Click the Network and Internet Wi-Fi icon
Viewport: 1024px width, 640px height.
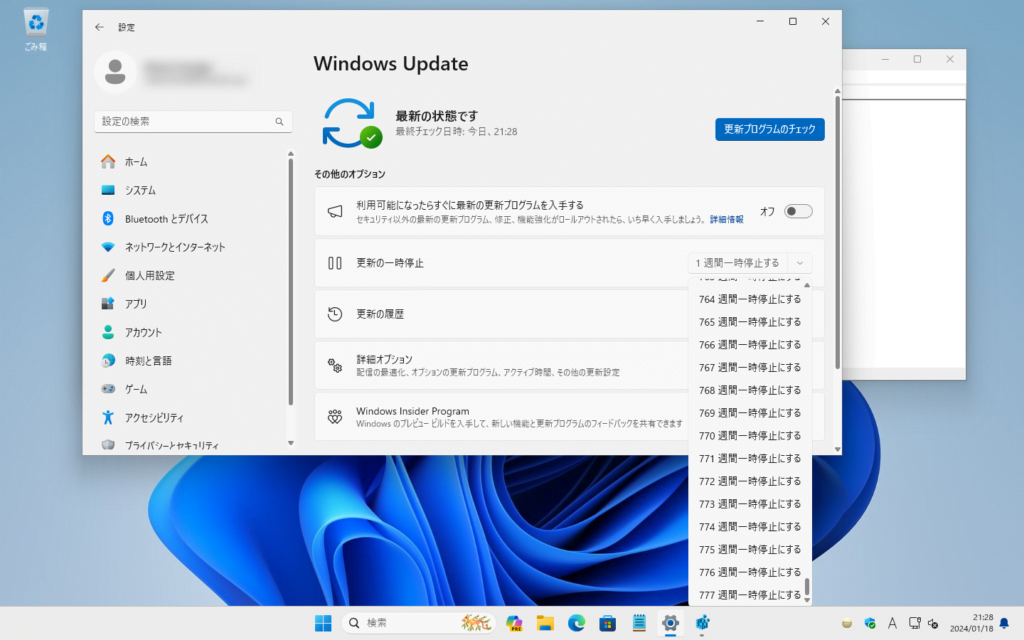[x=108, y=247]
